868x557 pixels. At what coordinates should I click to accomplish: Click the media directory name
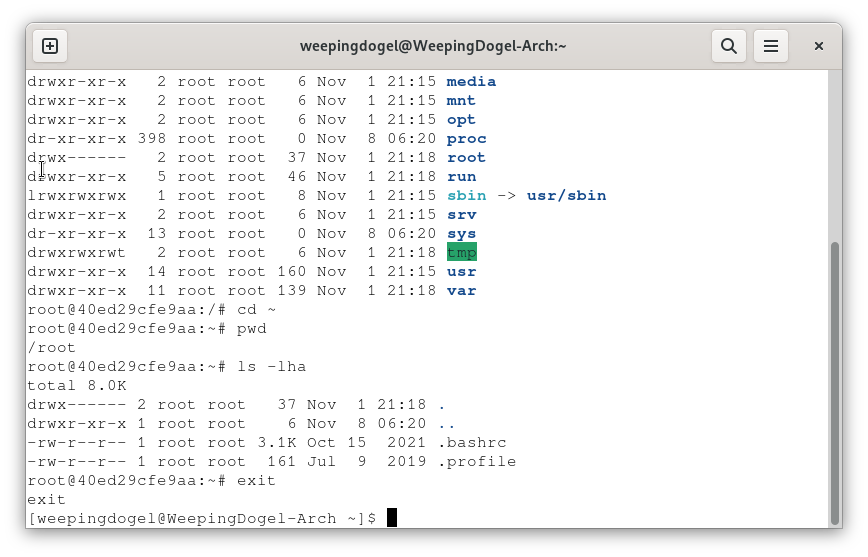pos(471,81)
